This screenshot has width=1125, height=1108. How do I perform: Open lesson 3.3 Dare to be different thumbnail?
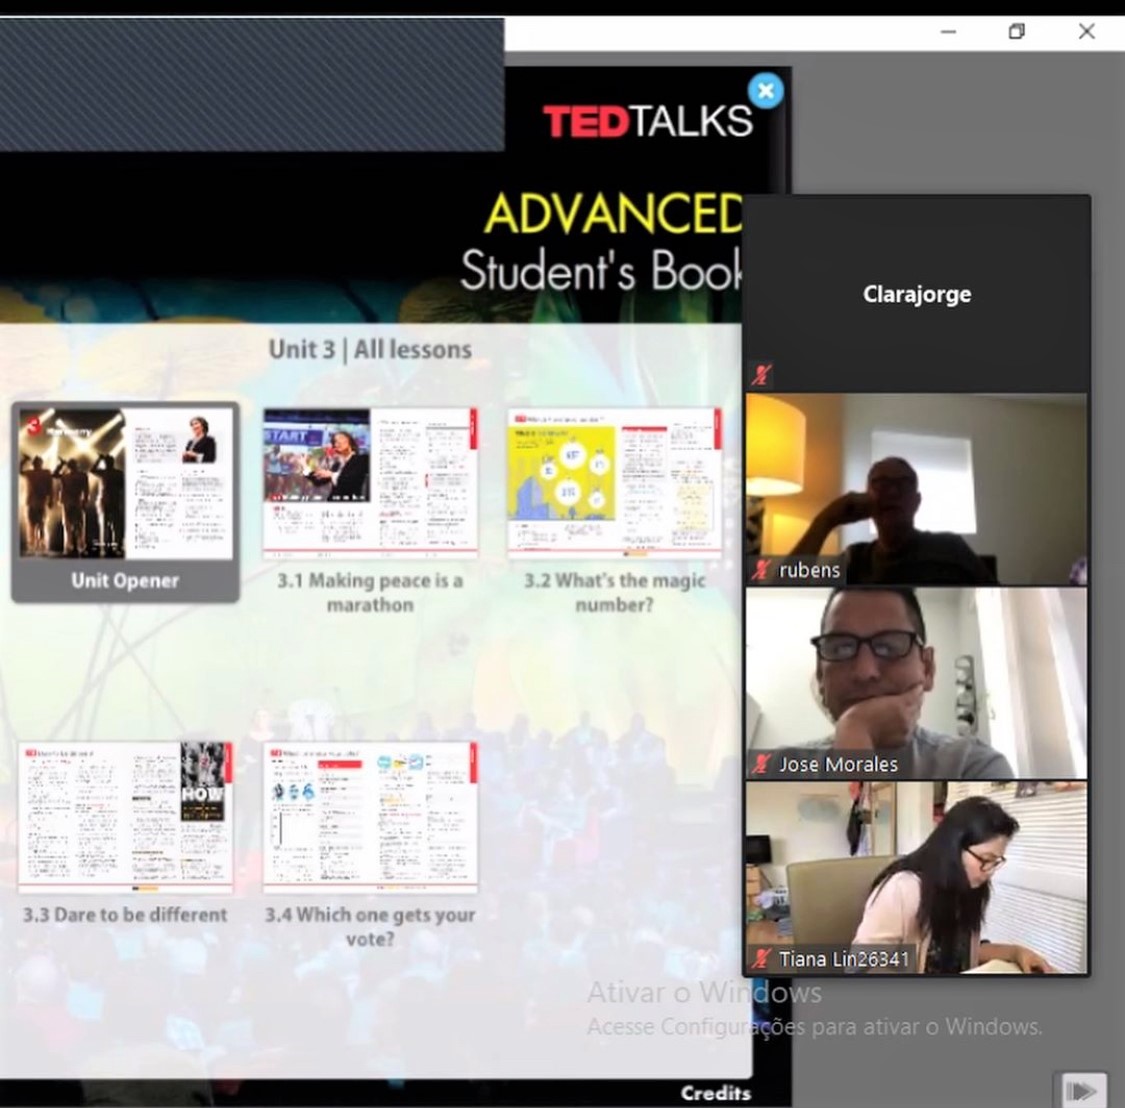coord(126,817)
